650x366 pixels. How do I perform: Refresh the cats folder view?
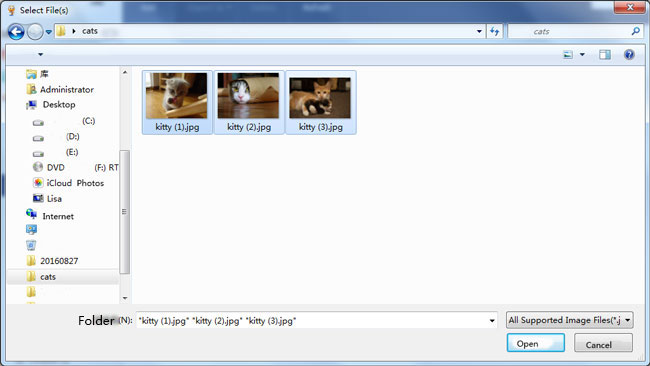[494, 32]
